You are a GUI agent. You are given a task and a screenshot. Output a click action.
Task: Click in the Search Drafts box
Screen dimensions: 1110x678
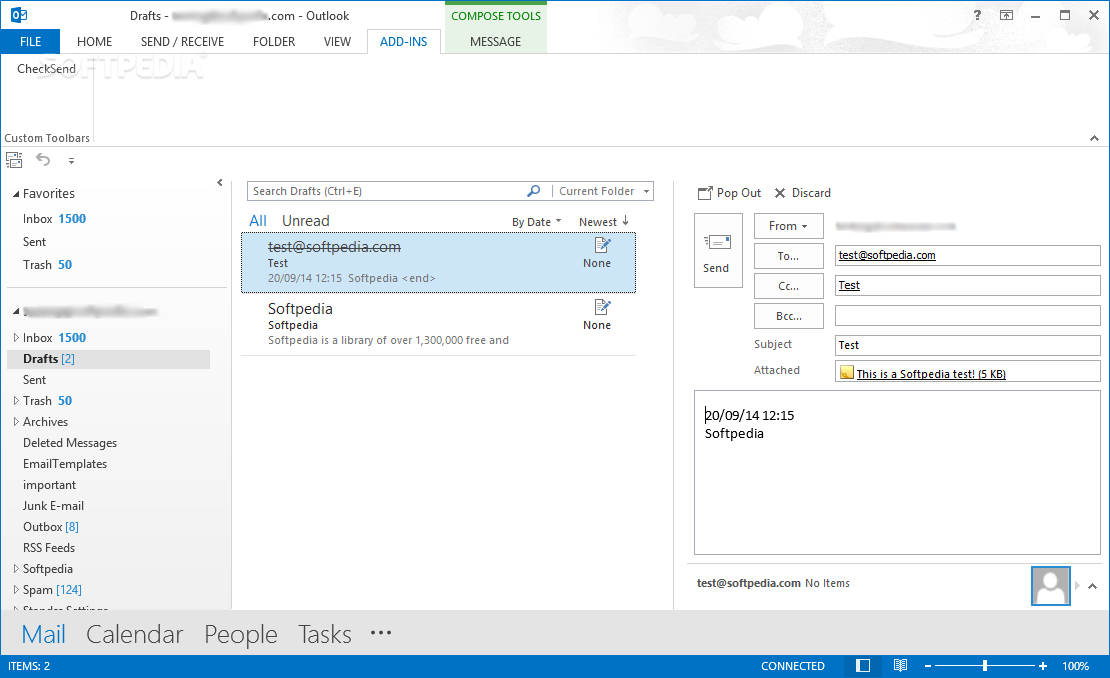pos(387,191)
